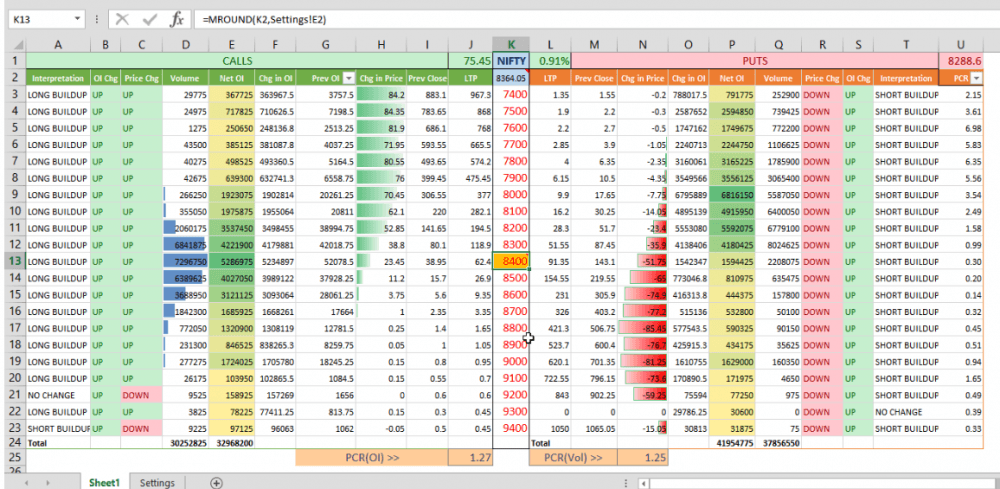Image resolution: width=1000 pixels, height=489 pixels.
Task: Click the NIFTY label cell
Action: coord(511,61)
